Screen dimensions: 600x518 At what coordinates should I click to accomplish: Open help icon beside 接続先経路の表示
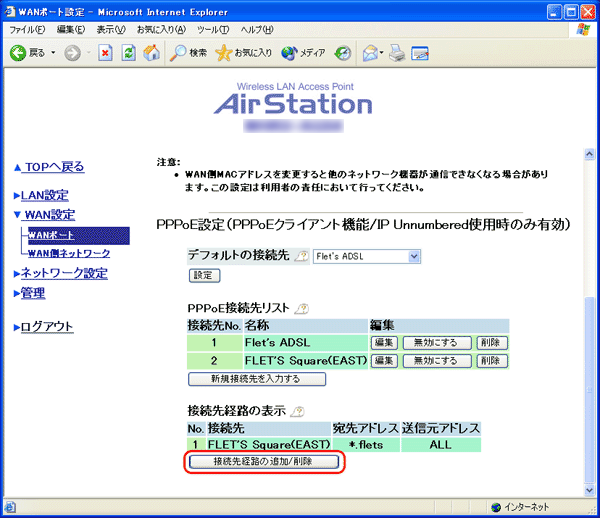pos(298,412)
